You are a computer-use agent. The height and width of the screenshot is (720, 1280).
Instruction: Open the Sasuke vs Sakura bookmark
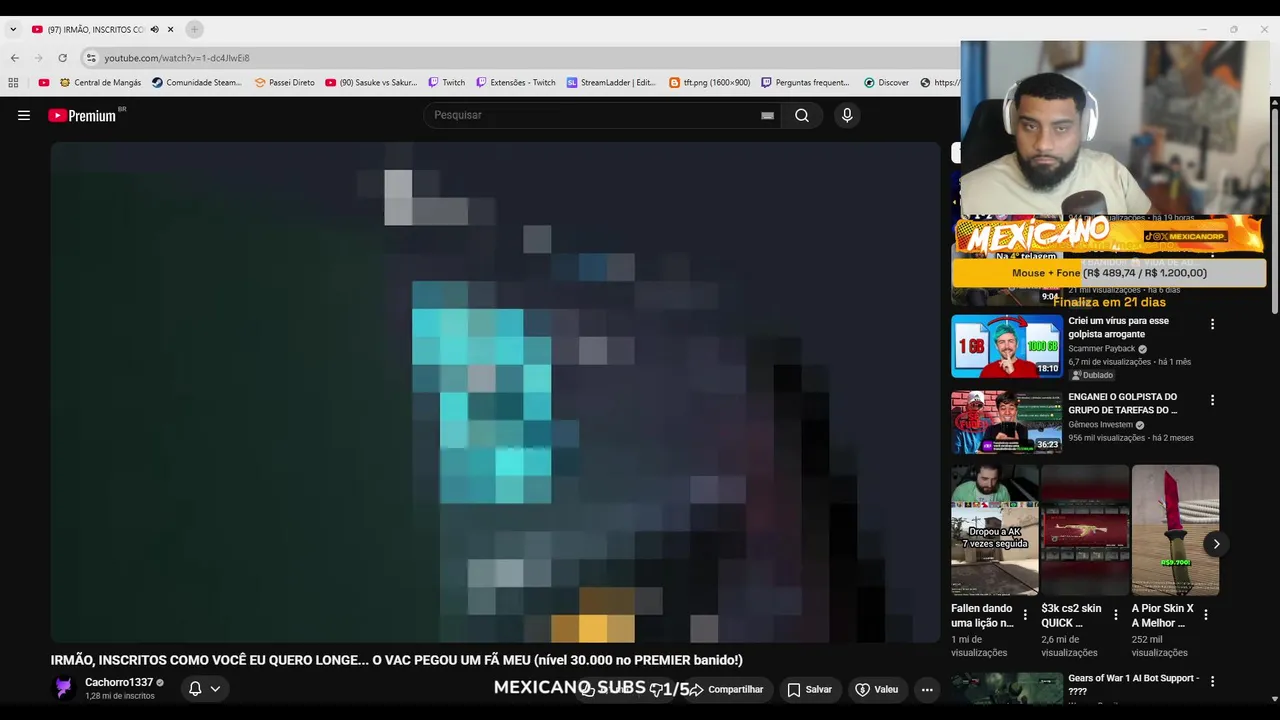click(371, 83)
